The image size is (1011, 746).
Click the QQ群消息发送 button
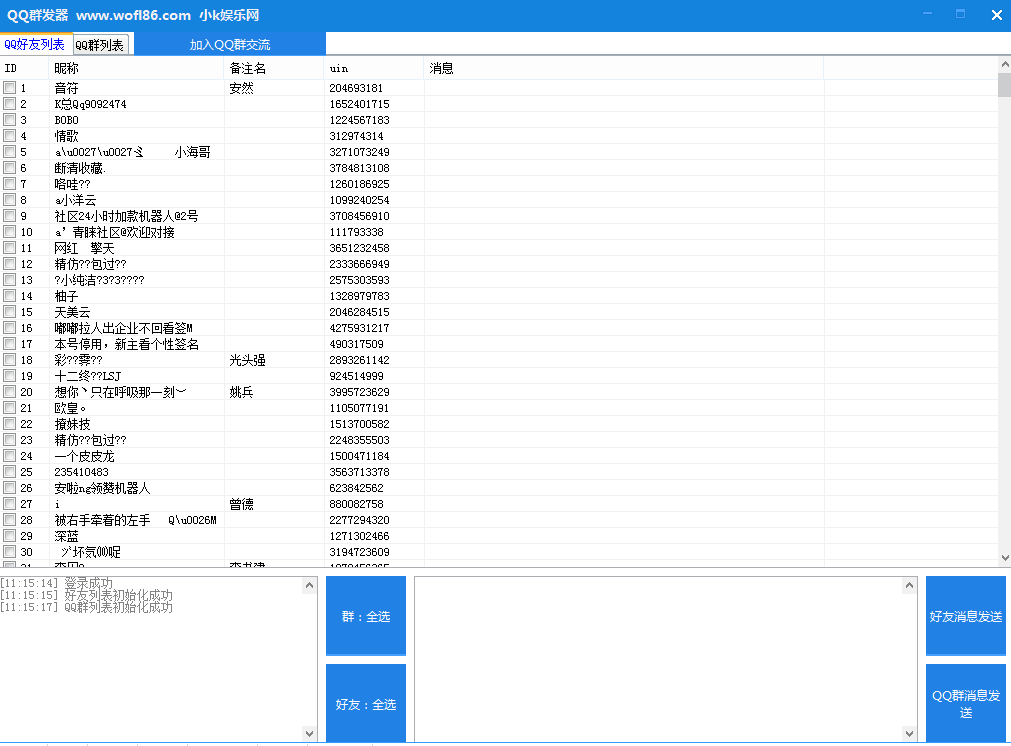point(965,703)
